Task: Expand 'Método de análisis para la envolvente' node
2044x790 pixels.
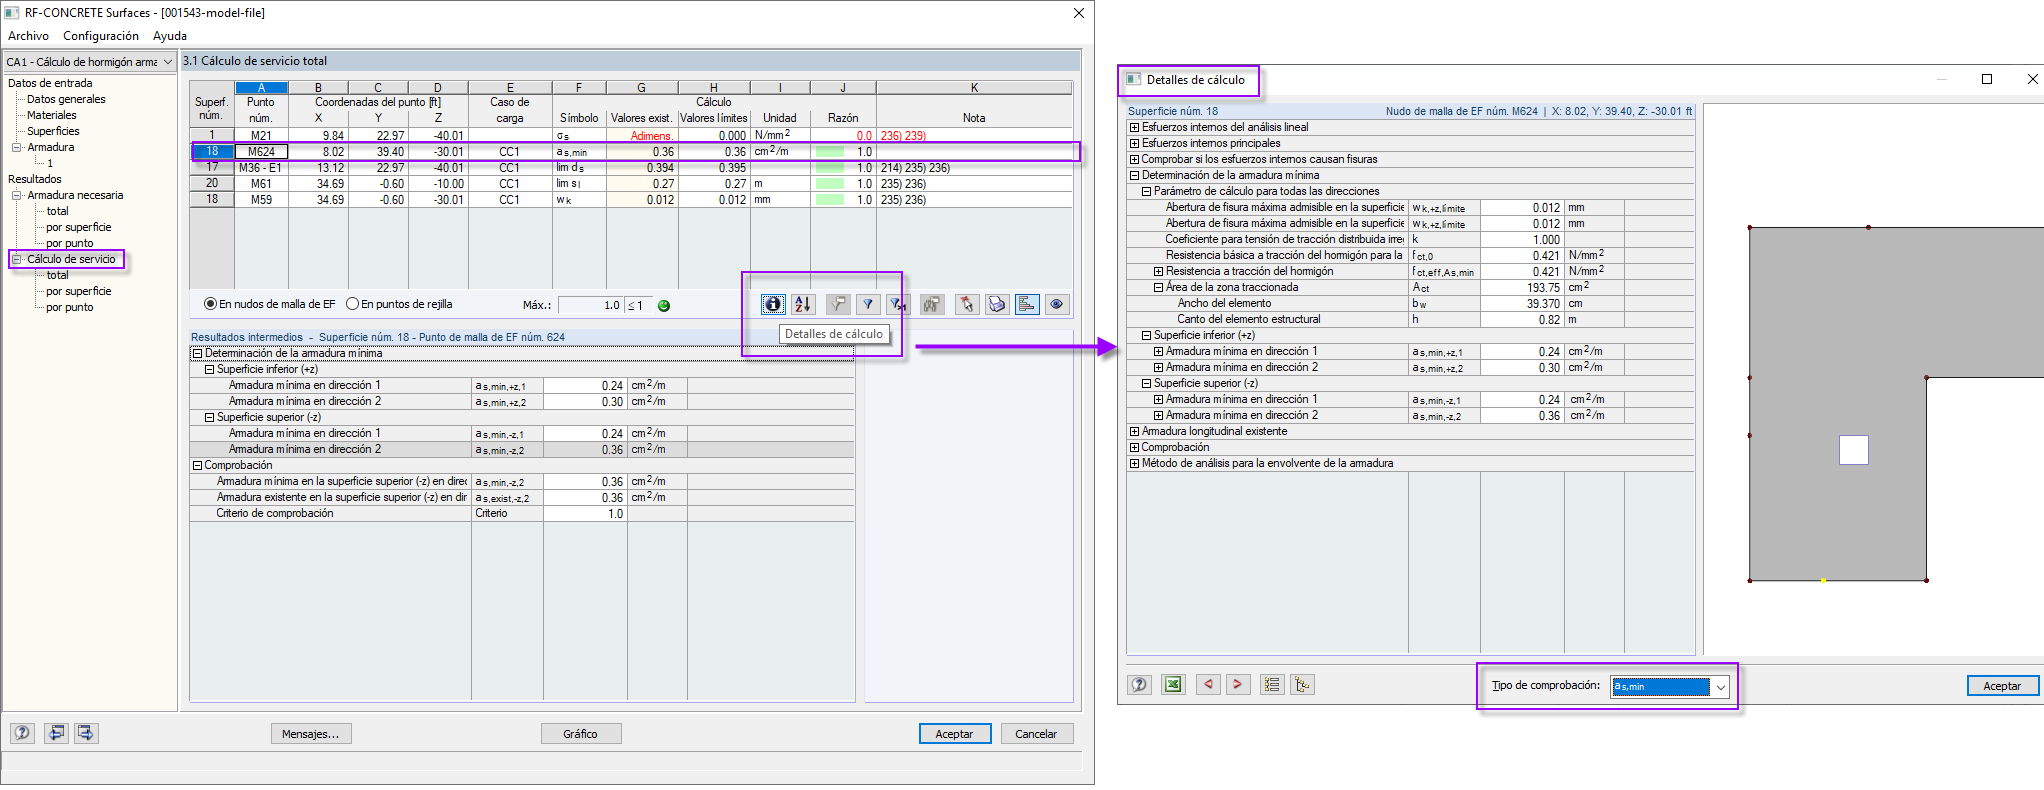Action: pos(1134,464)
